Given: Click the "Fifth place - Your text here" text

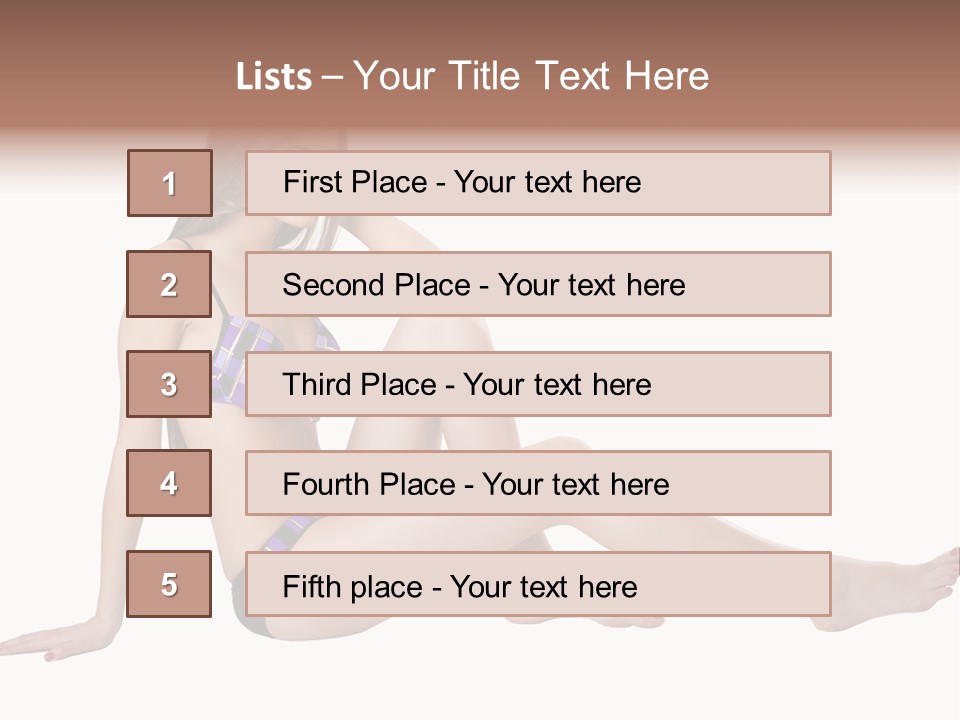Looking at the screenshot, I should tap(460, 586).
